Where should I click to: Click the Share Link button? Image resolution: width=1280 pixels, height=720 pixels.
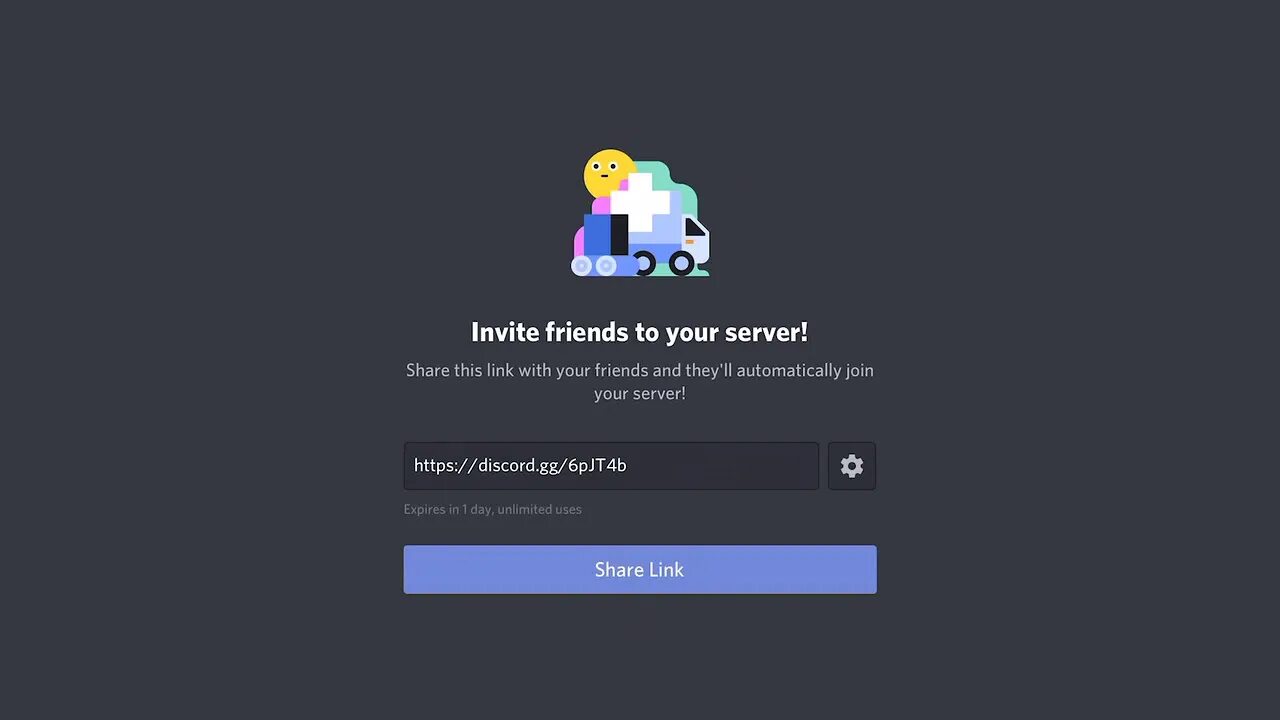640,569
